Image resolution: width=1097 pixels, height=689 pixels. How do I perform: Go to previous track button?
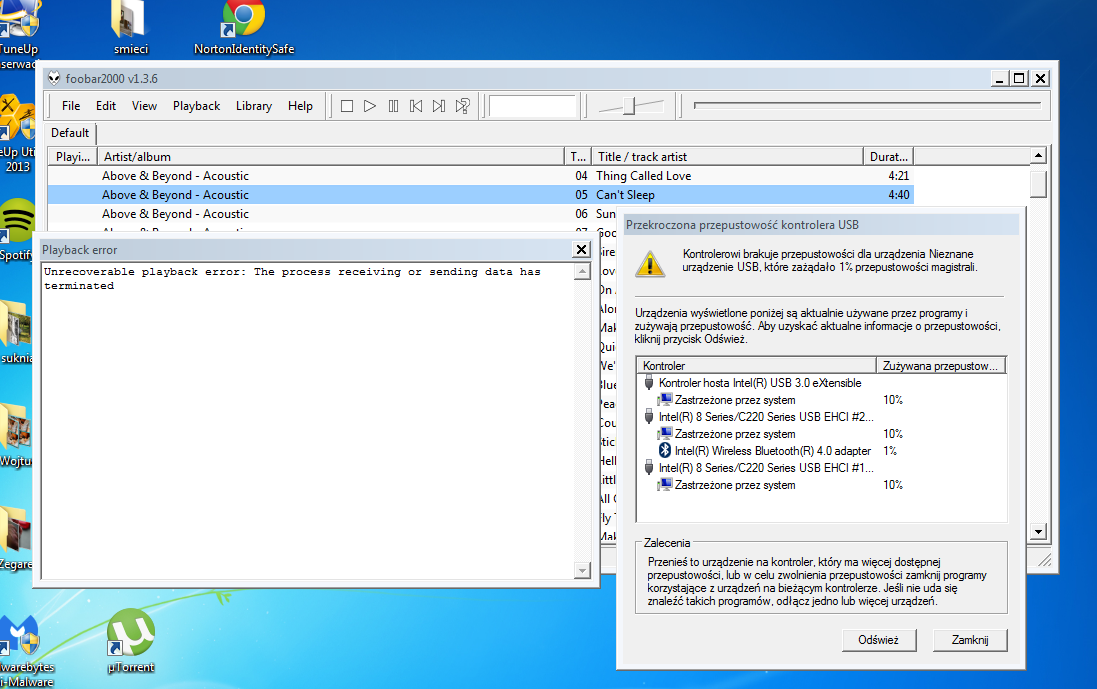416,106
